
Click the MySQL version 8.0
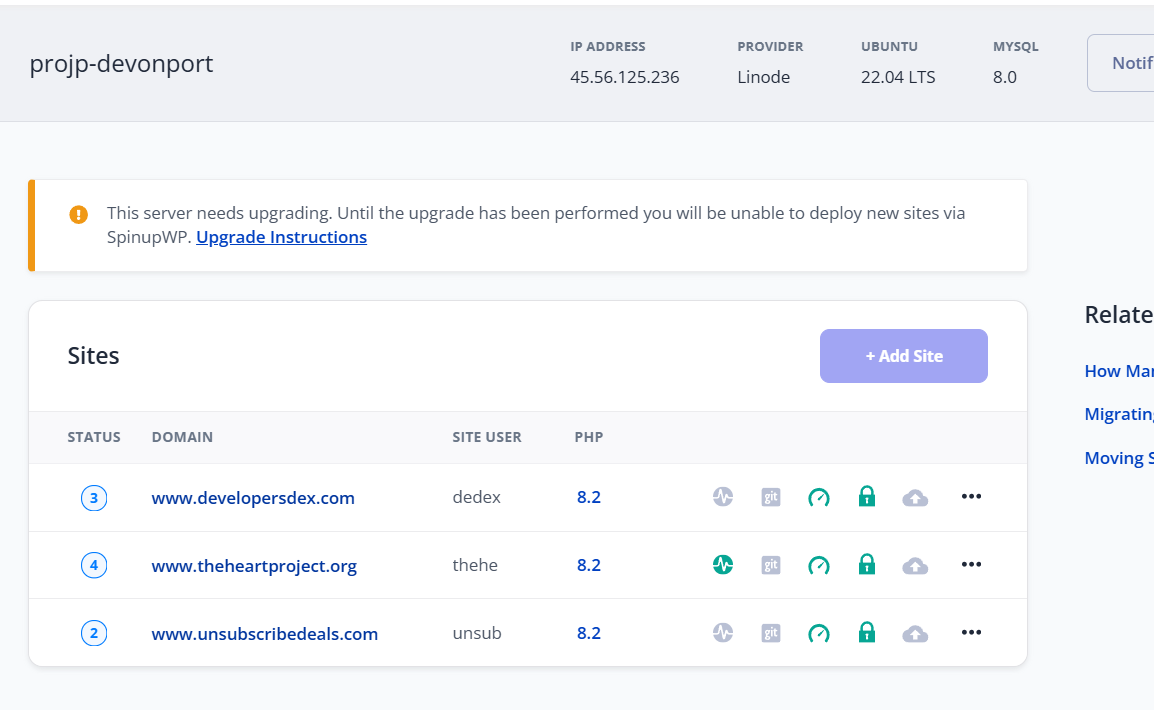click(1005, 77)
